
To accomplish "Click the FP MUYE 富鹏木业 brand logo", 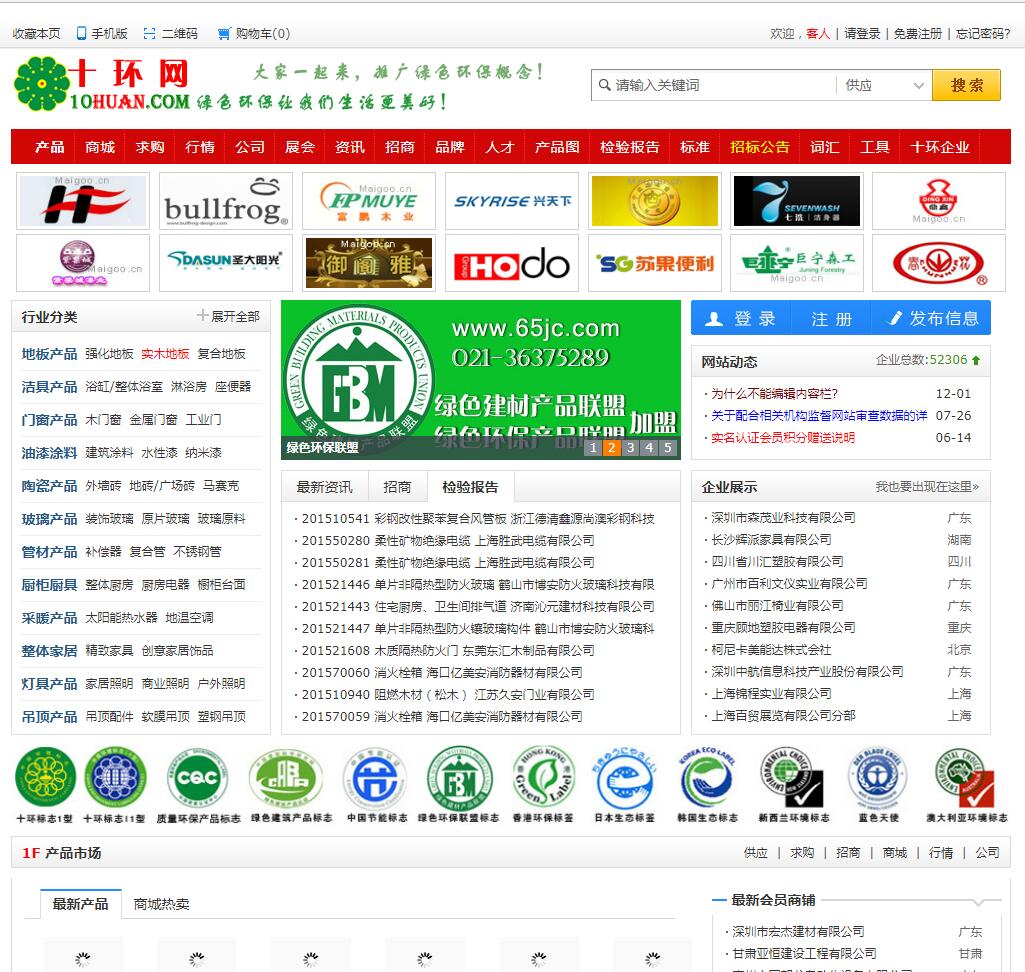I will (369, 201).
